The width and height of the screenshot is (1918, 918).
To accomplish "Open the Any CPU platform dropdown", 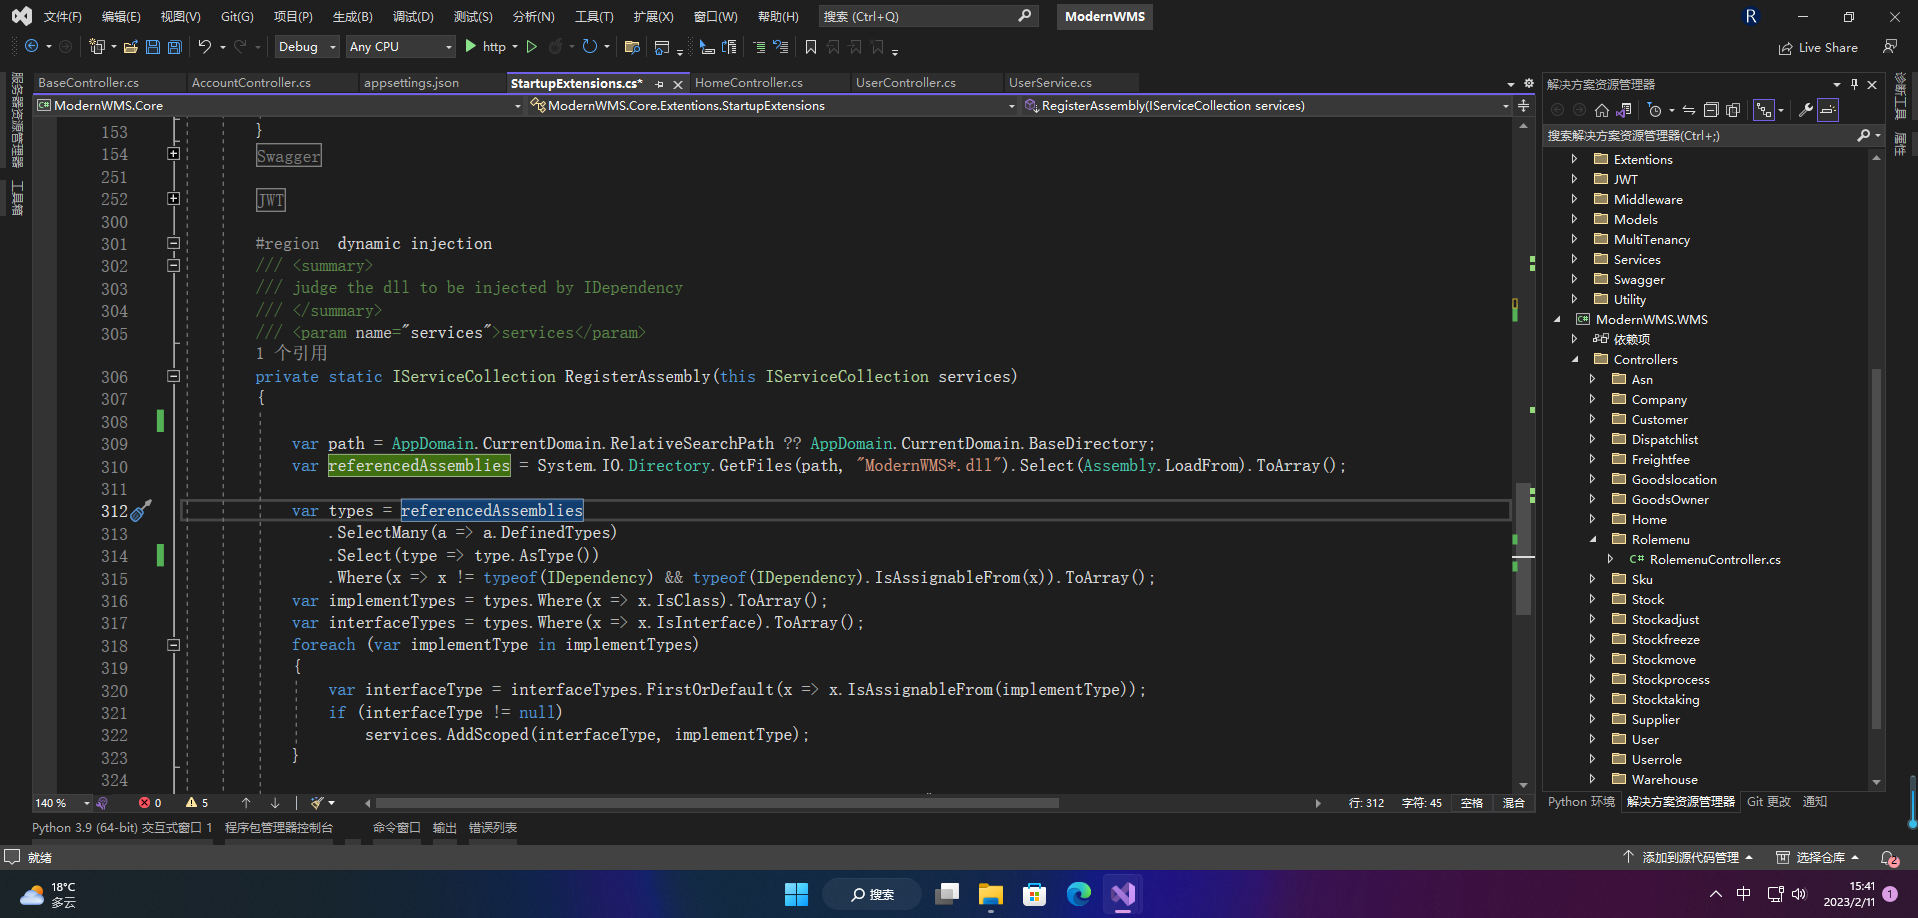I will pos(400,47).
